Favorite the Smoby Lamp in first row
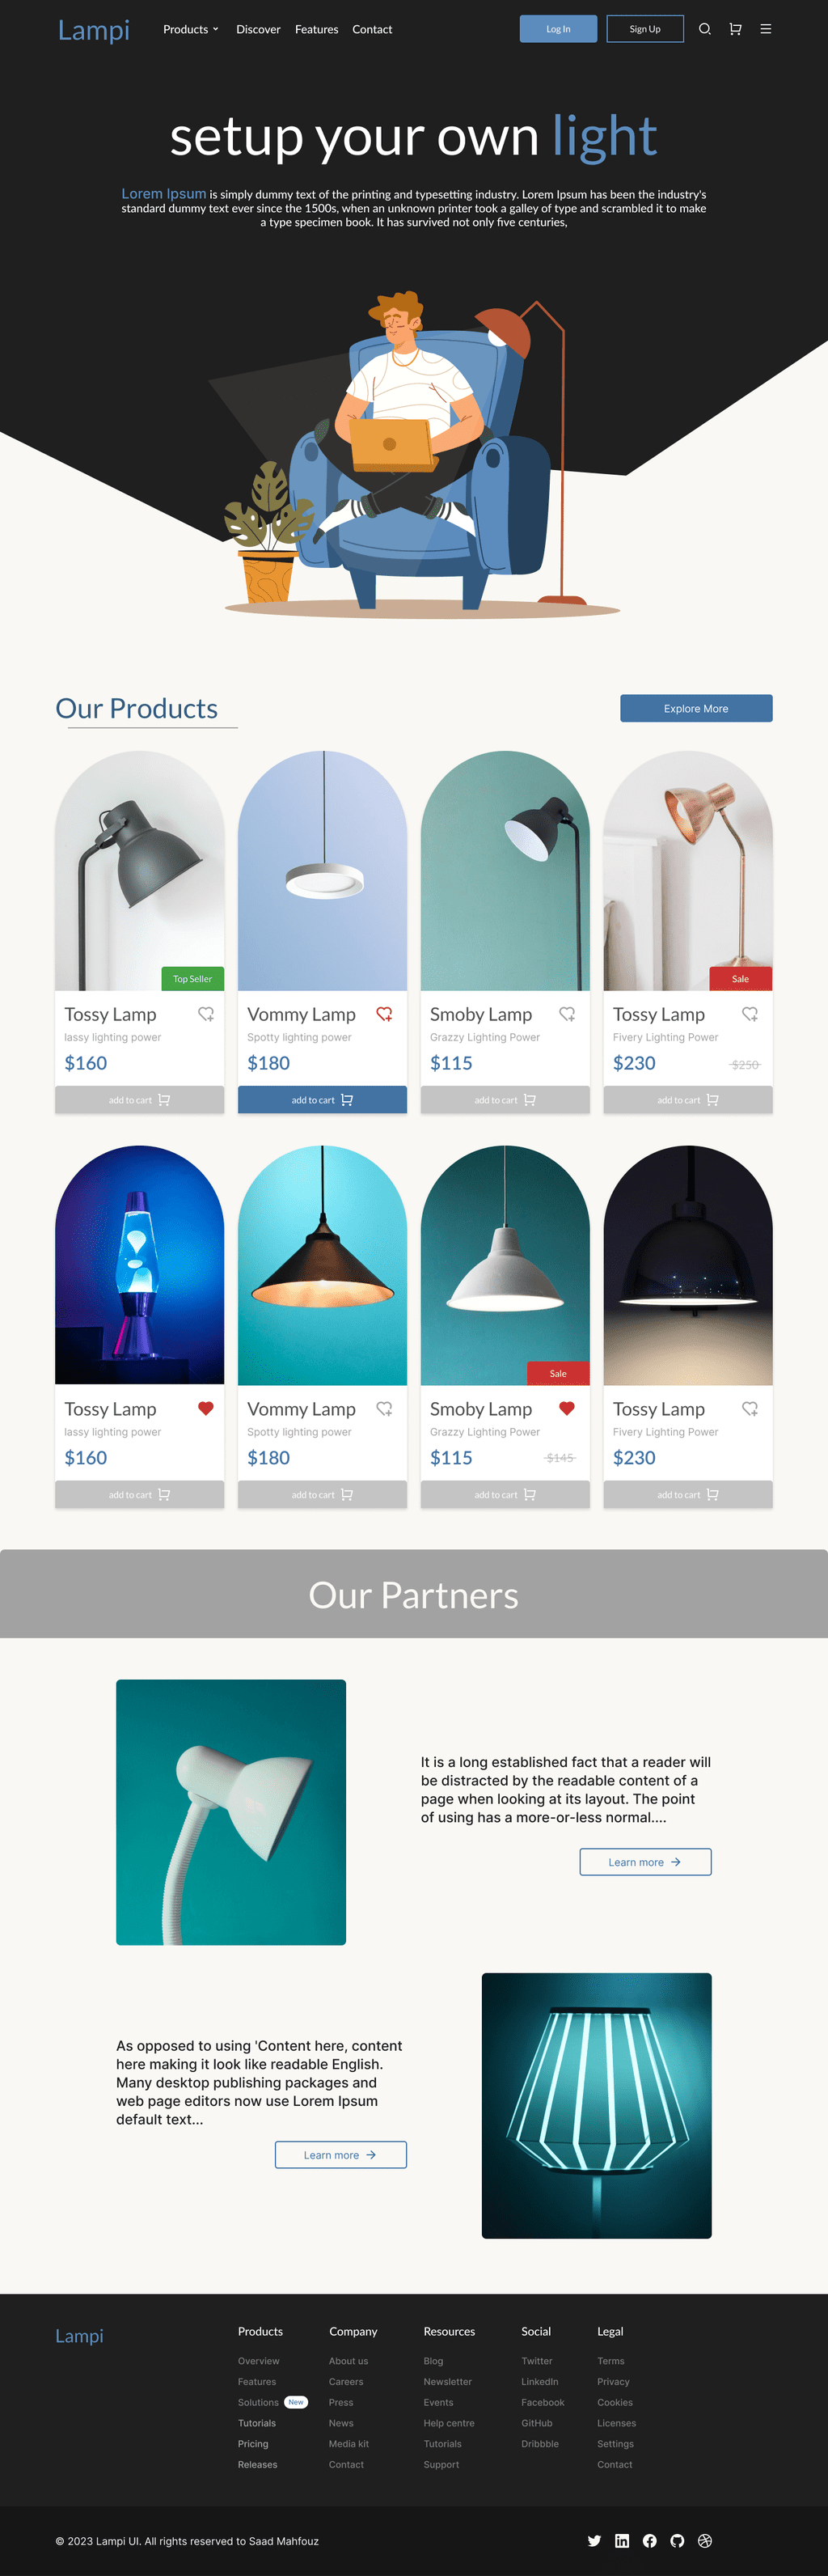828x2576 pixels. tap(567, 1014)
